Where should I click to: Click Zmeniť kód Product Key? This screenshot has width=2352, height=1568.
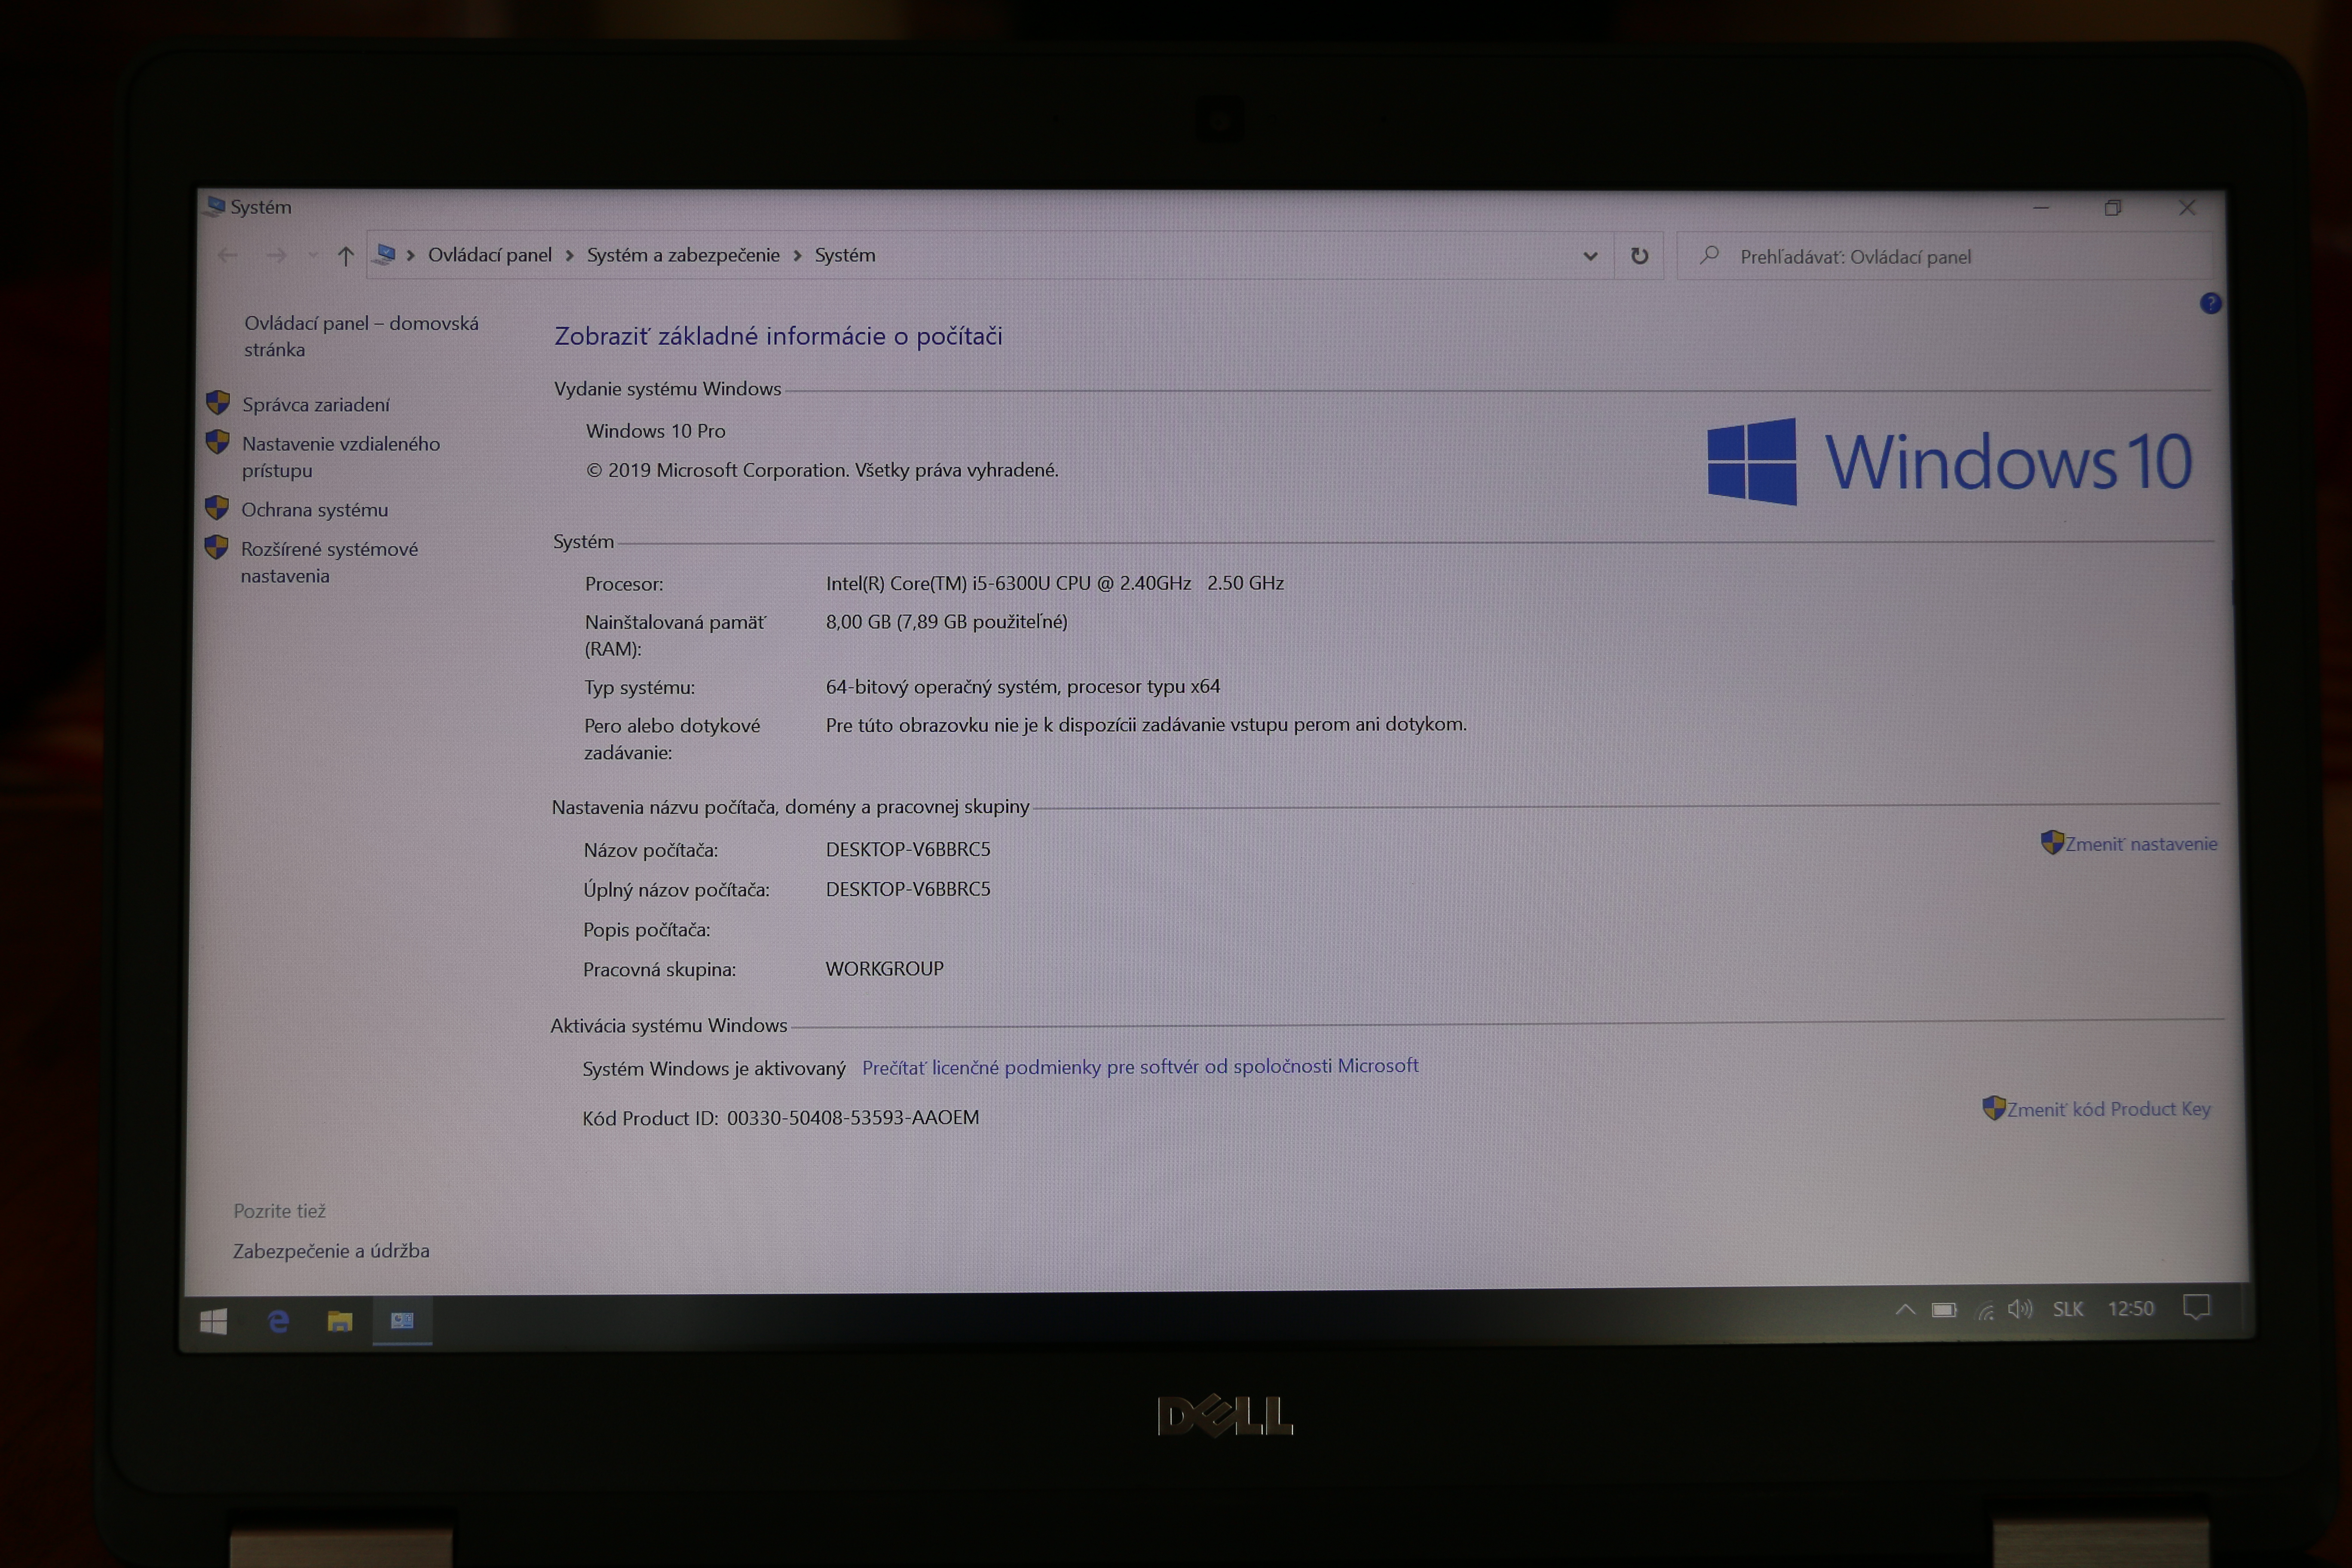click(x=2107, y=1109)
